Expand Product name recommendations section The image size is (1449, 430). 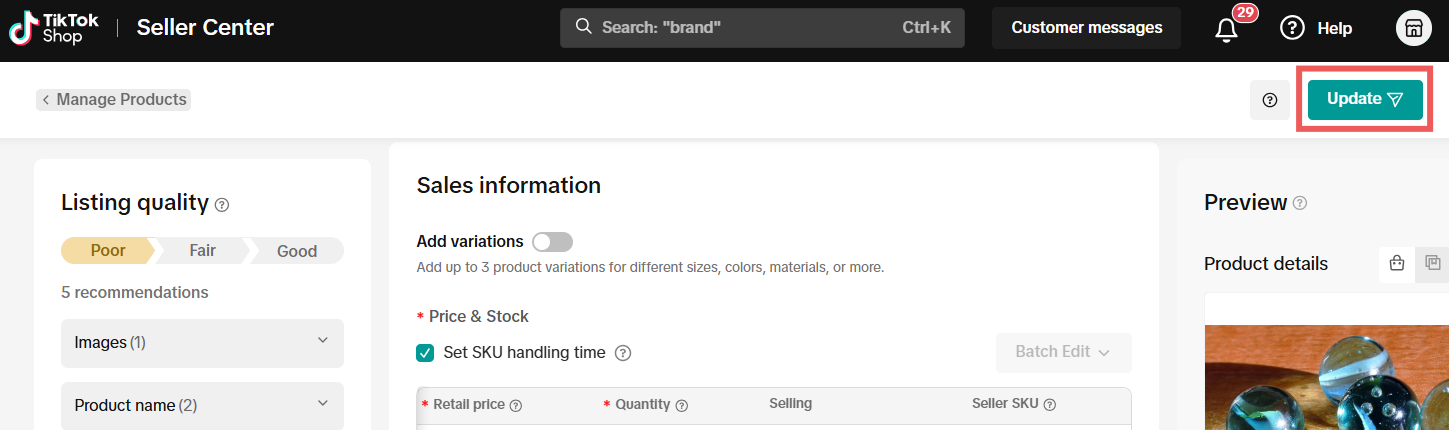[x=202, y=405]
